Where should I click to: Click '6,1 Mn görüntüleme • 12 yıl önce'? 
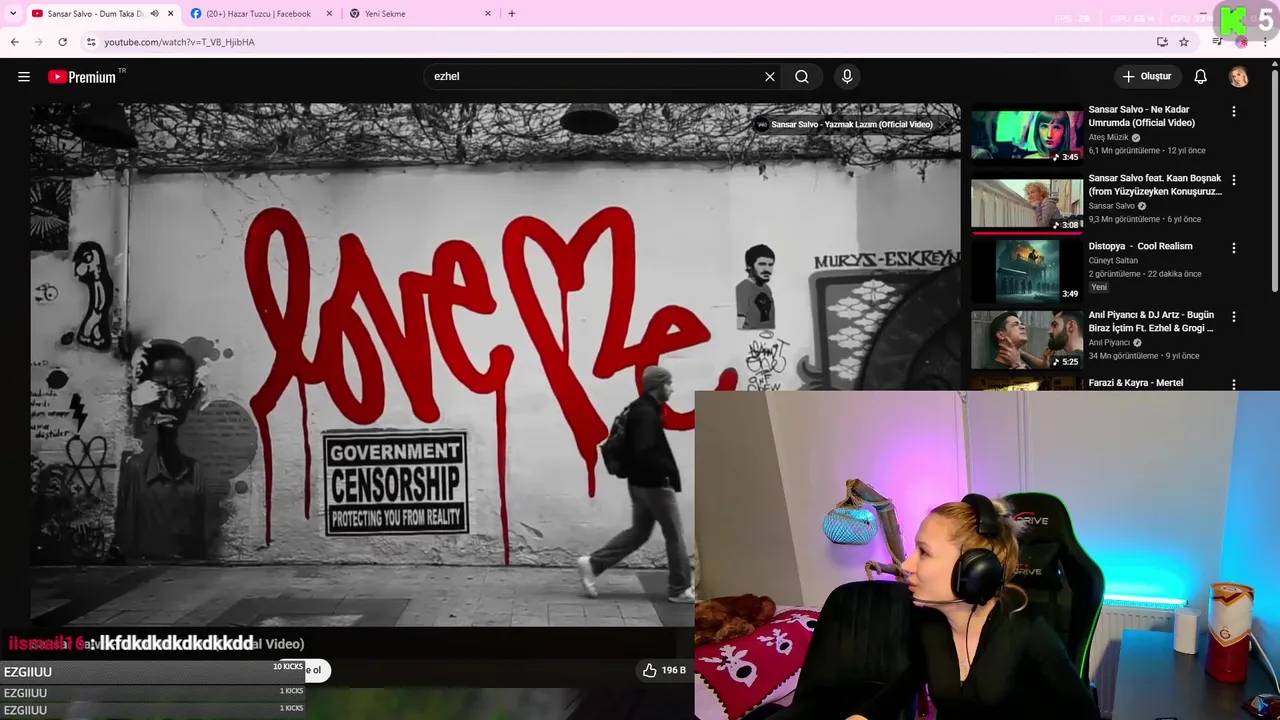1147,151
